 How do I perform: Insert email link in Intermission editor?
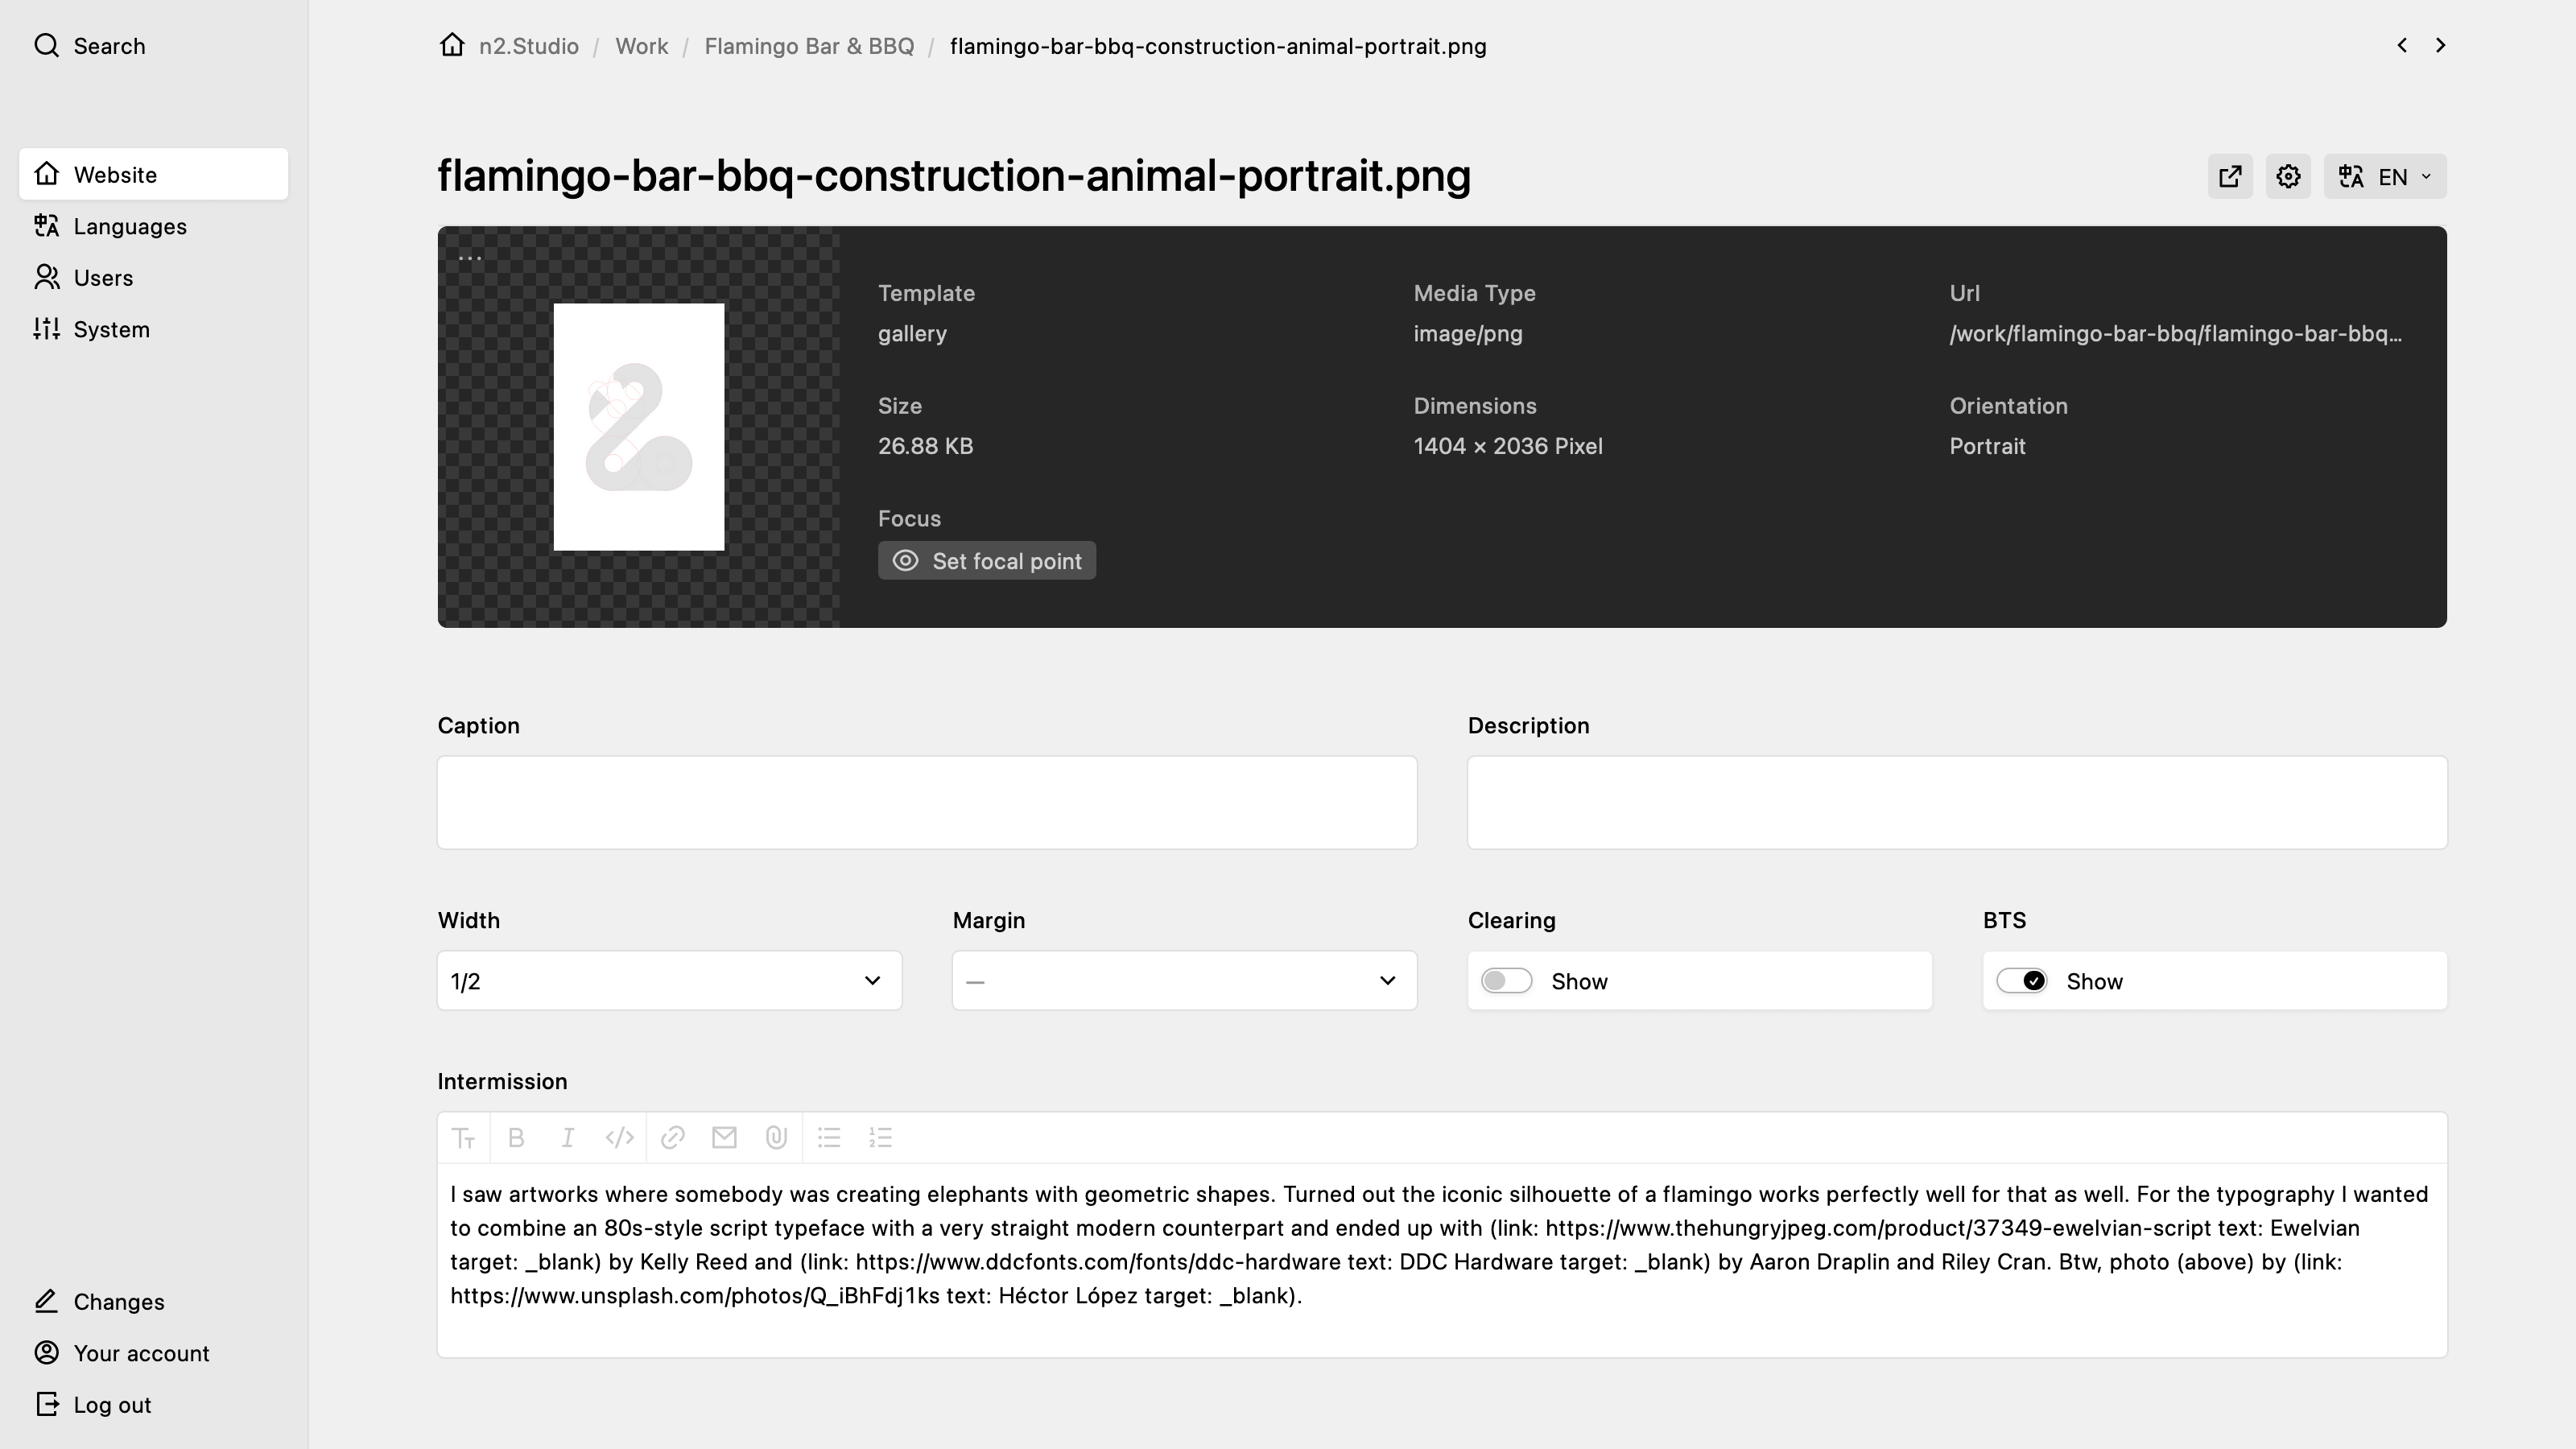click(x=724, y=1137)
